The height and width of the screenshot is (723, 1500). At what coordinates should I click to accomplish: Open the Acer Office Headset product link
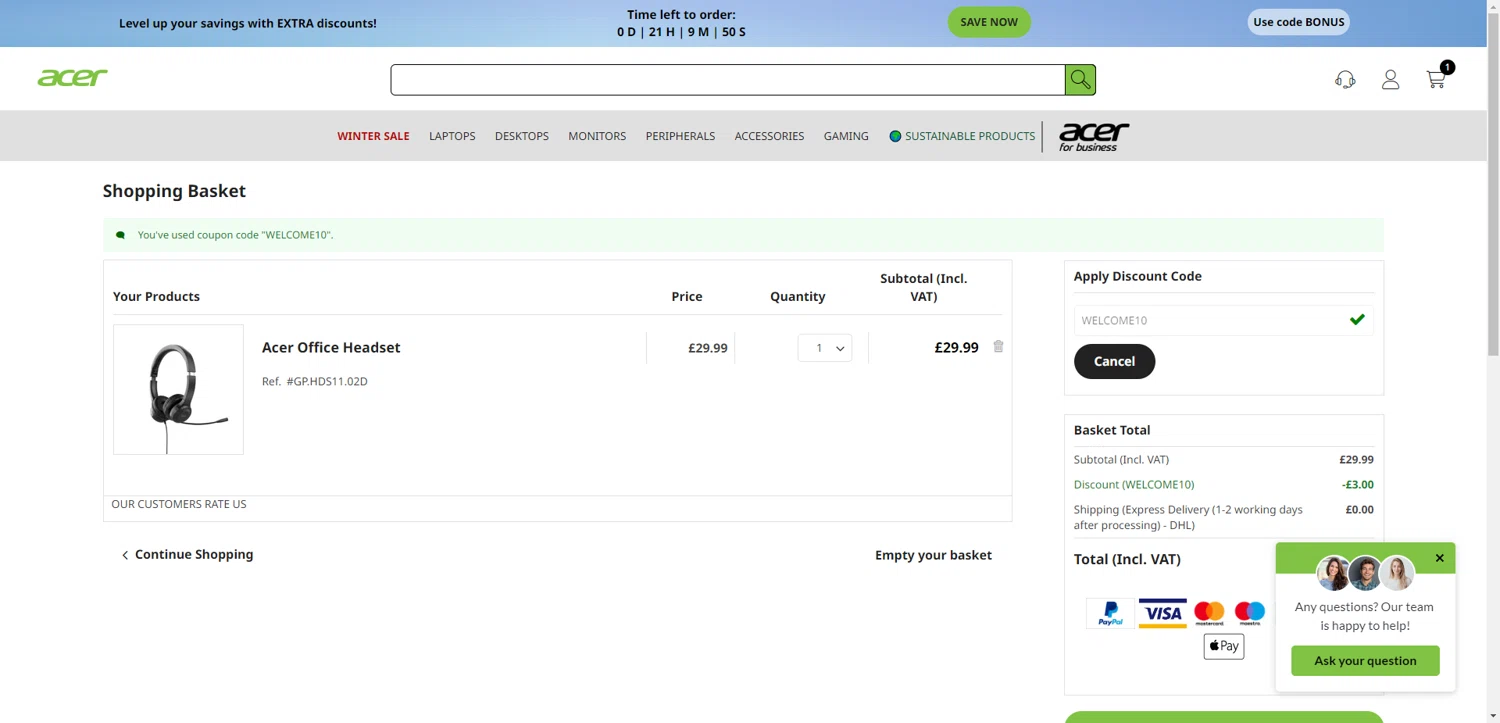pyautogui.click(x=331, y=347)
